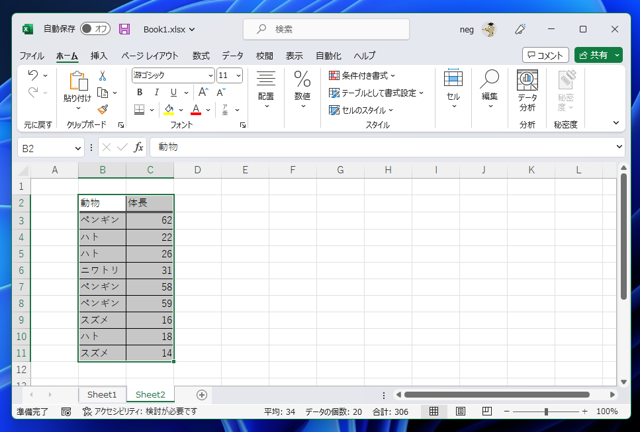This screenshot has height=432, width=640.
Task: Open the font name dropdown
Action: 210,76
